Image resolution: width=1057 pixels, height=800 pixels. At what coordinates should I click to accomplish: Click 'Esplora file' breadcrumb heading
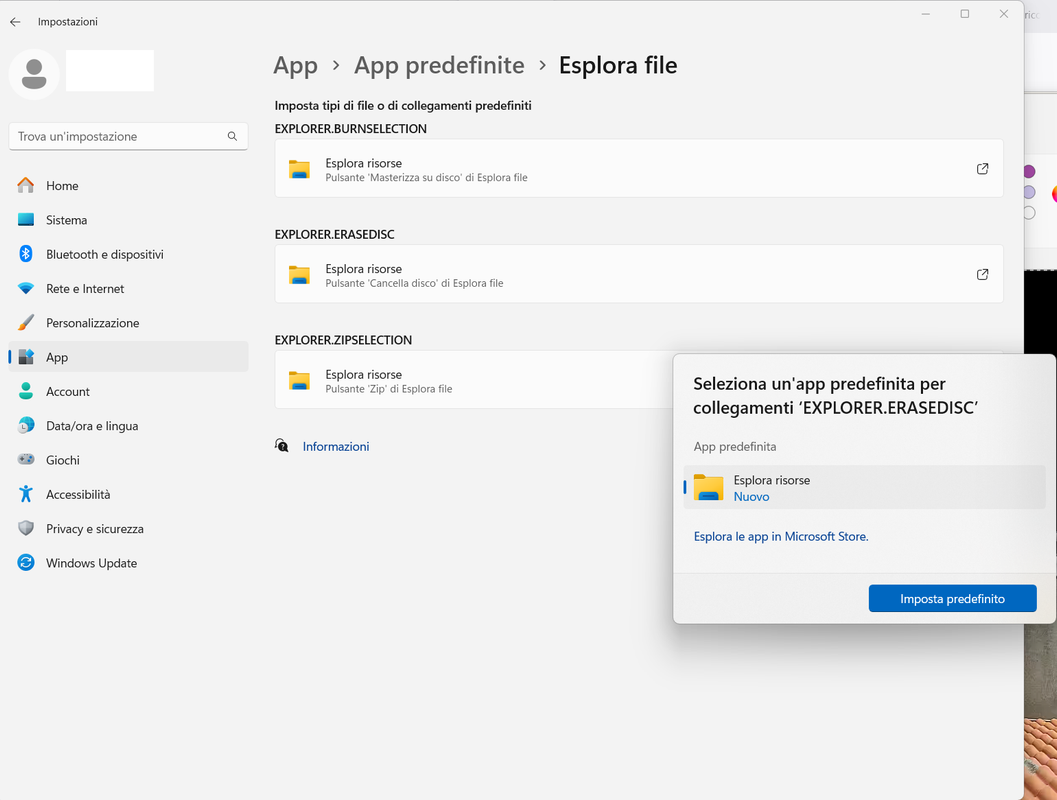click(x=618, y=66)
